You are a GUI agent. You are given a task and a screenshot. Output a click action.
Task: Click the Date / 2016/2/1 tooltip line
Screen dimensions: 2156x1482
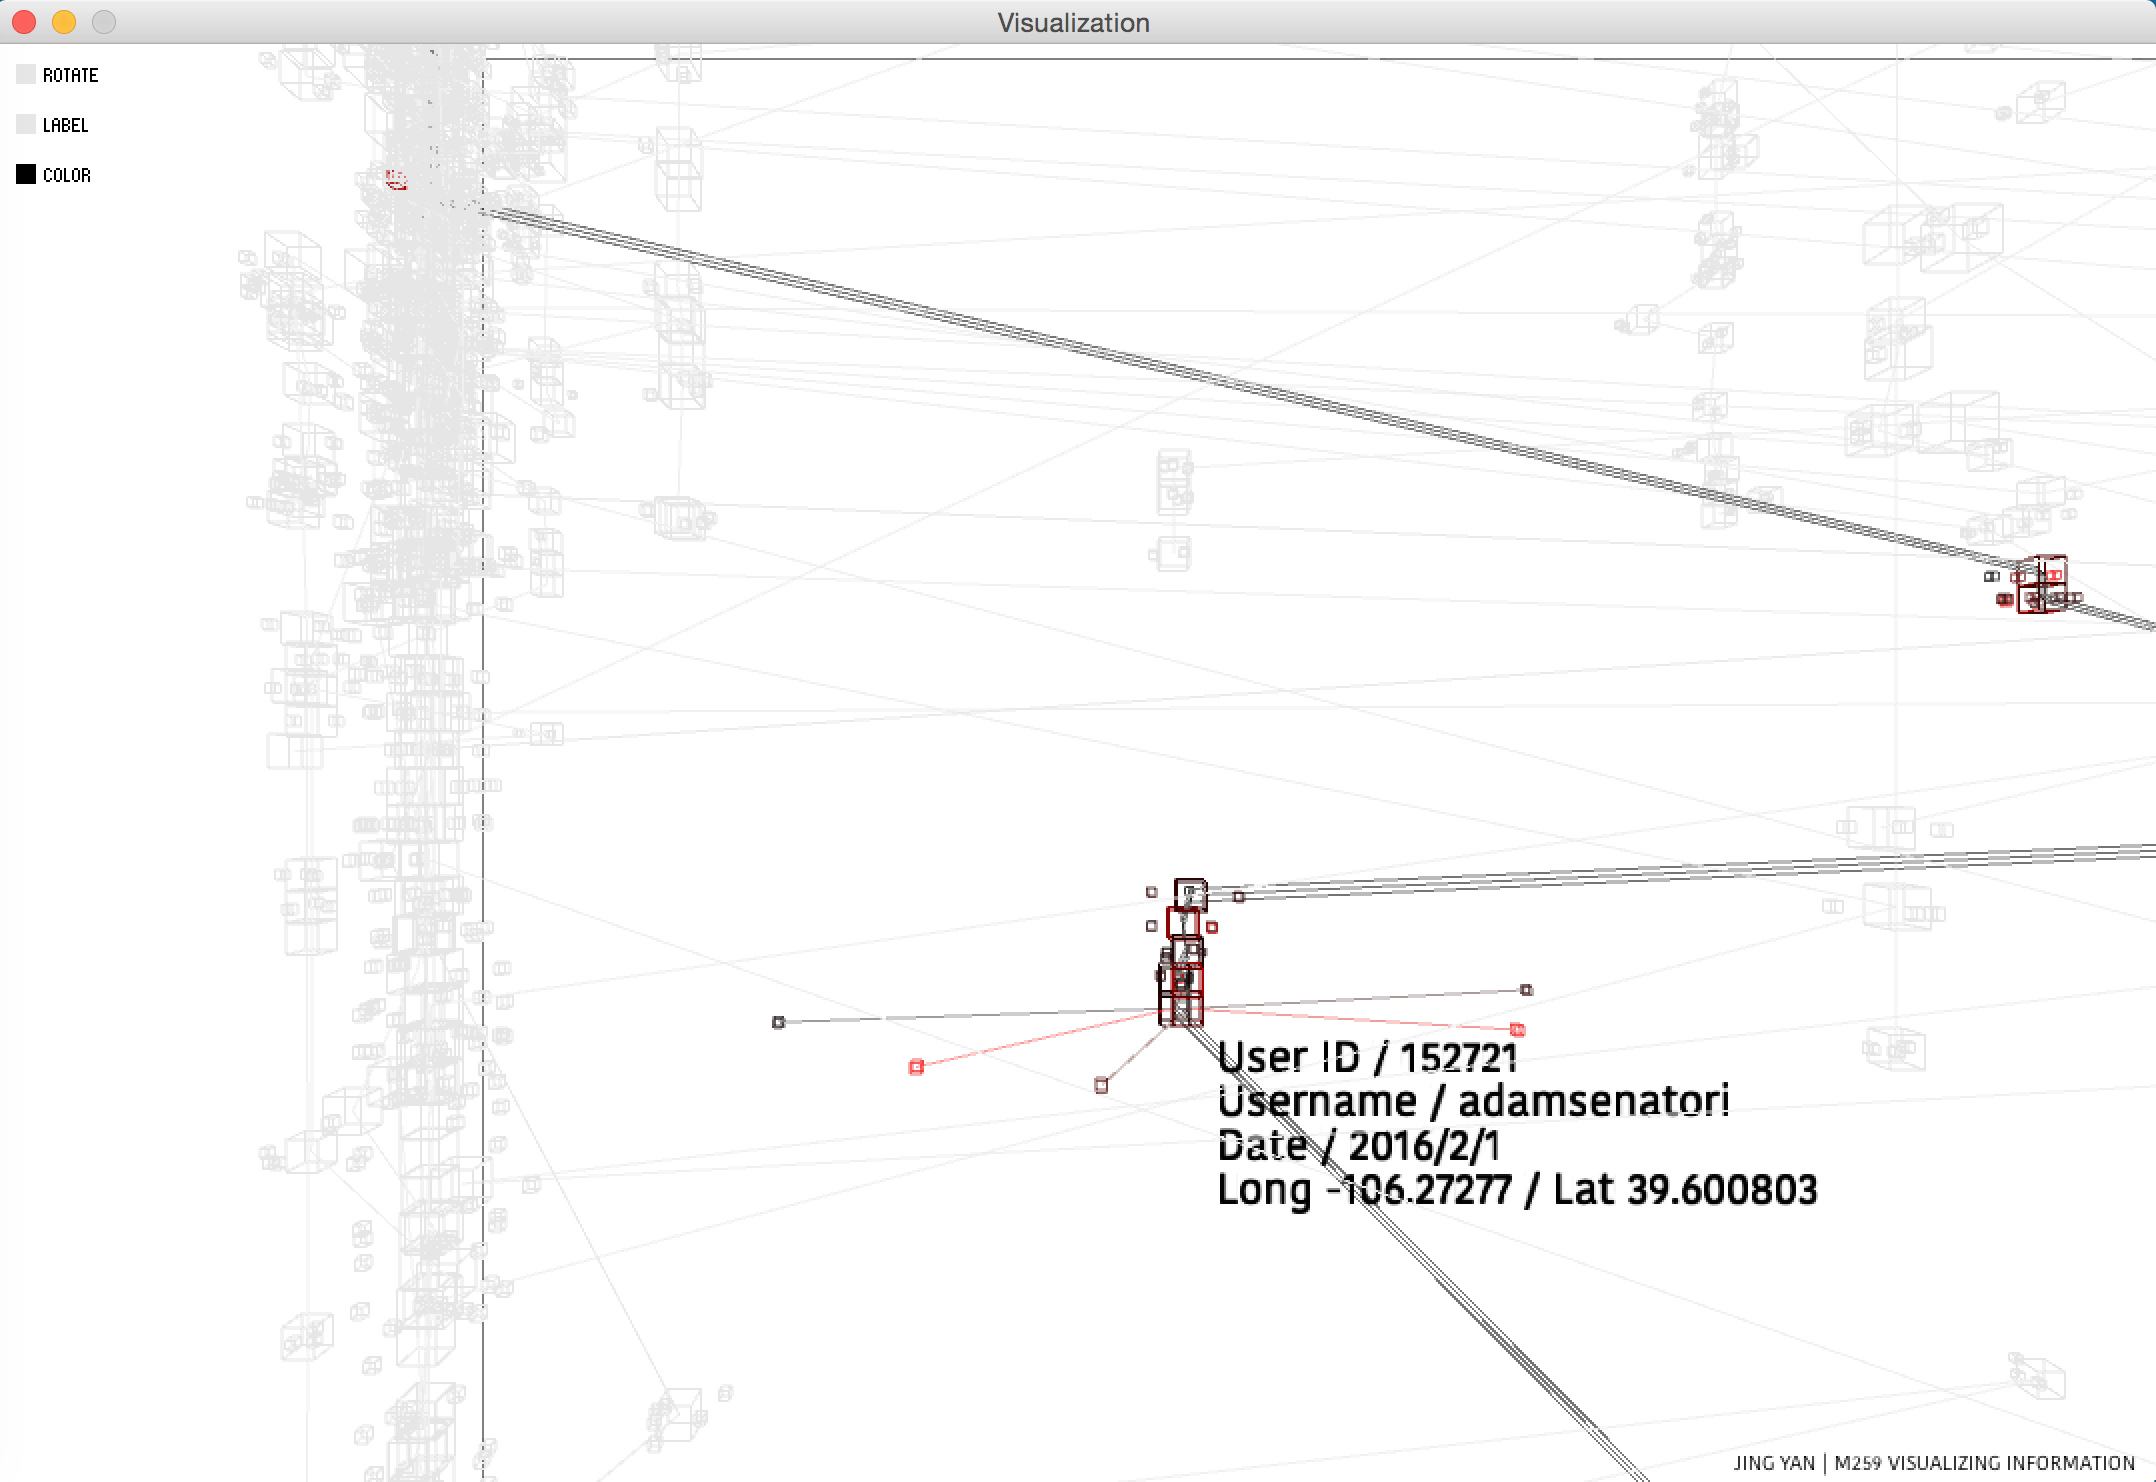1358,1146
